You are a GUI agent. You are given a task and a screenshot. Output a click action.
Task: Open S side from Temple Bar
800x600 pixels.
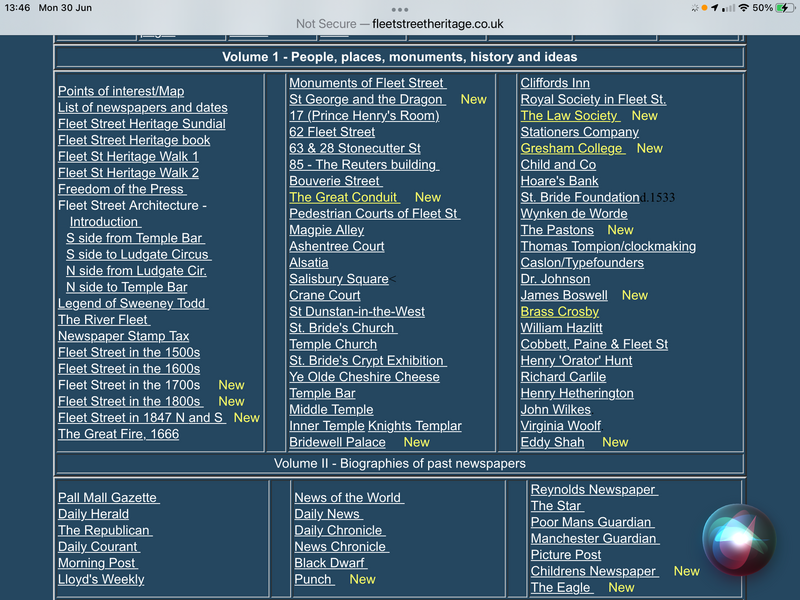click(x=135, y=238)
